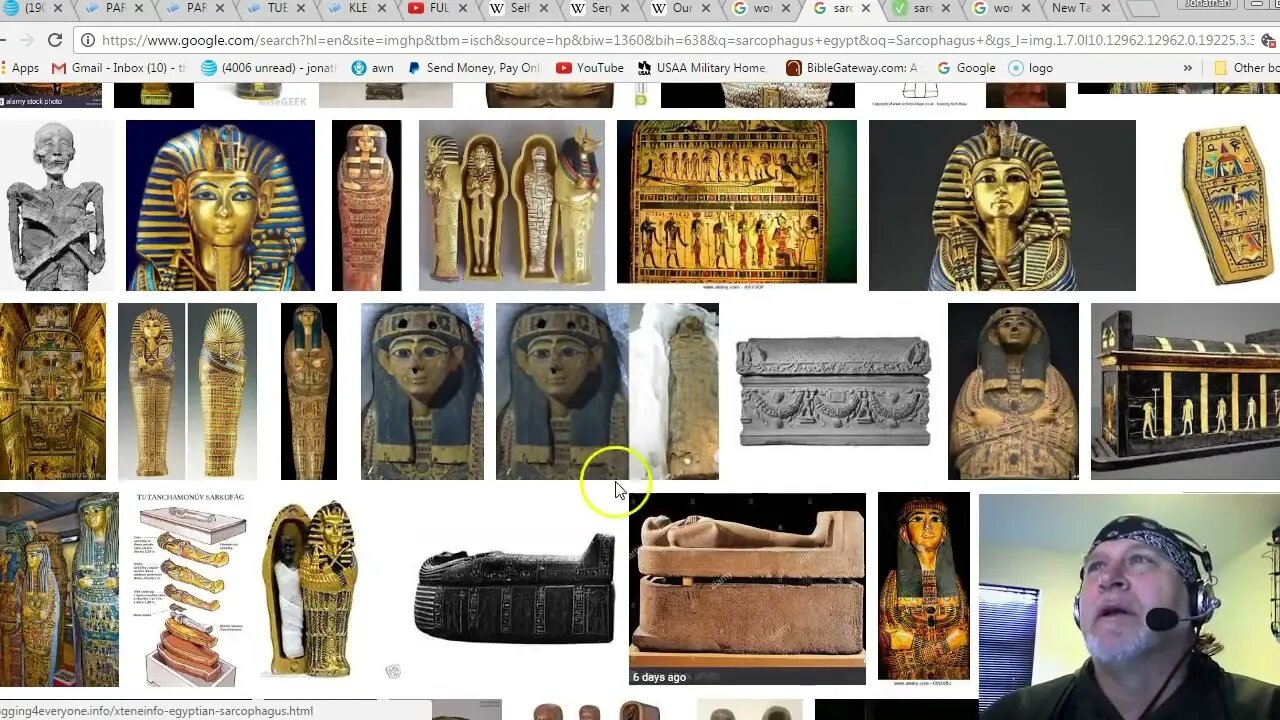Open the YouTube bookmark
The height and width of the screenshot is (720, 1280).
pyautogui.click(x=590, y=68)
